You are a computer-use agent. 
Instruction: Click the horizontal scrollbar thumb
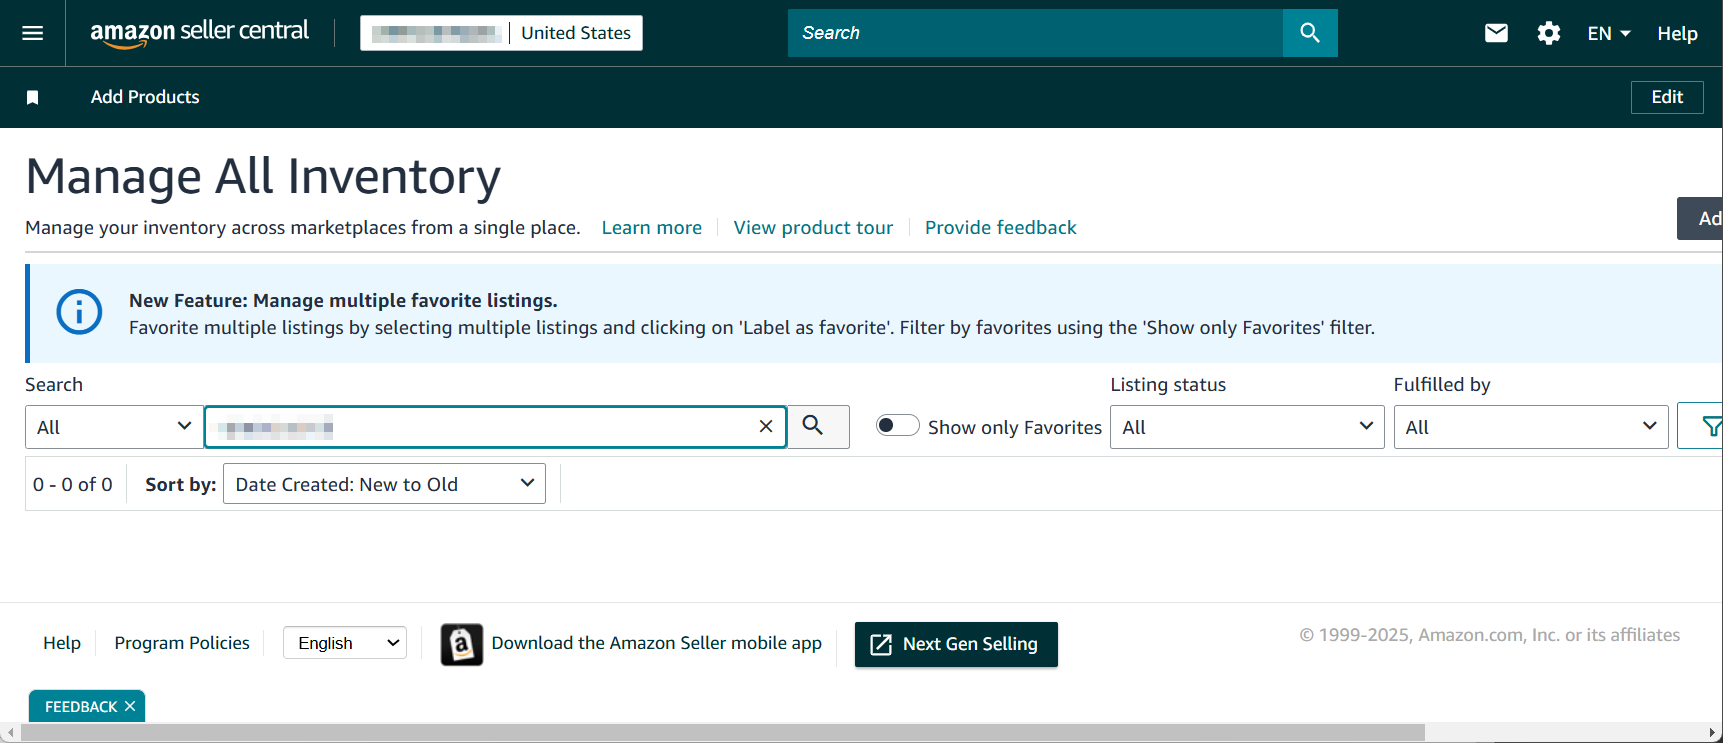pyautogui.click(x=722, y=733)
